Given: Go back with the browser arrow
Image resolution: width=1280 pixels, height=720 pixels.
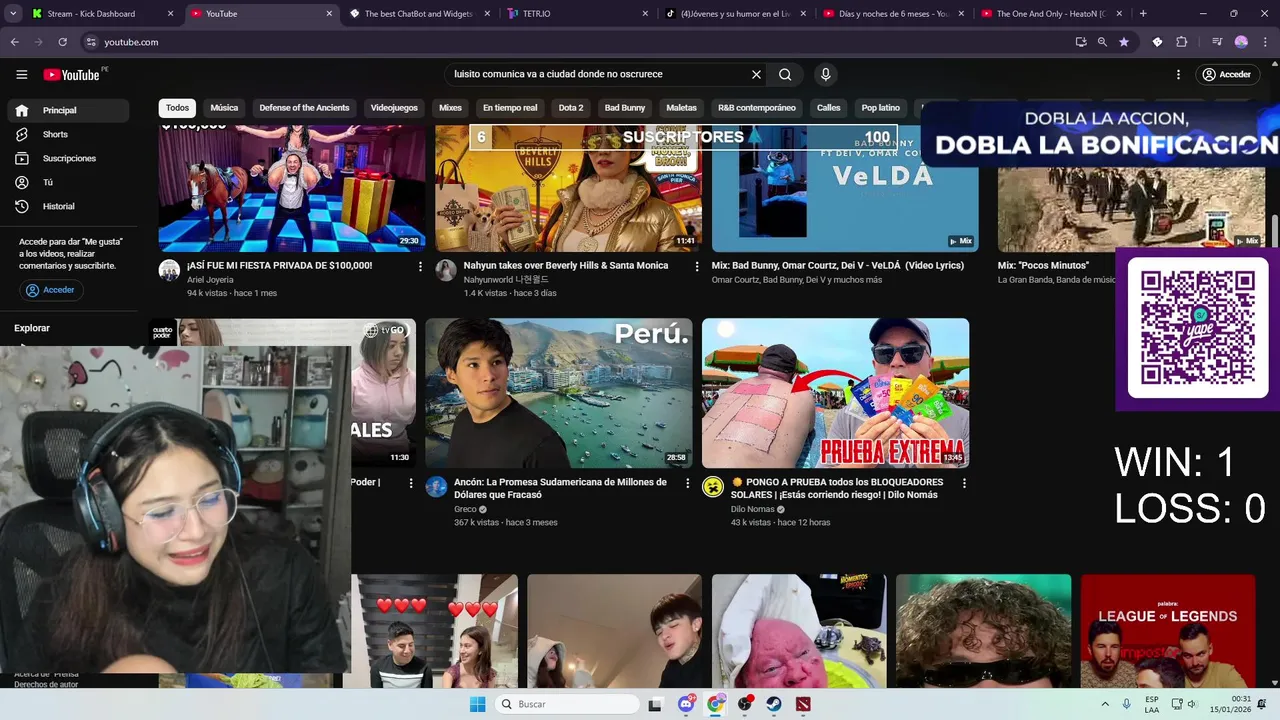Looking at the screenshot, I should [x=14, y=42].
